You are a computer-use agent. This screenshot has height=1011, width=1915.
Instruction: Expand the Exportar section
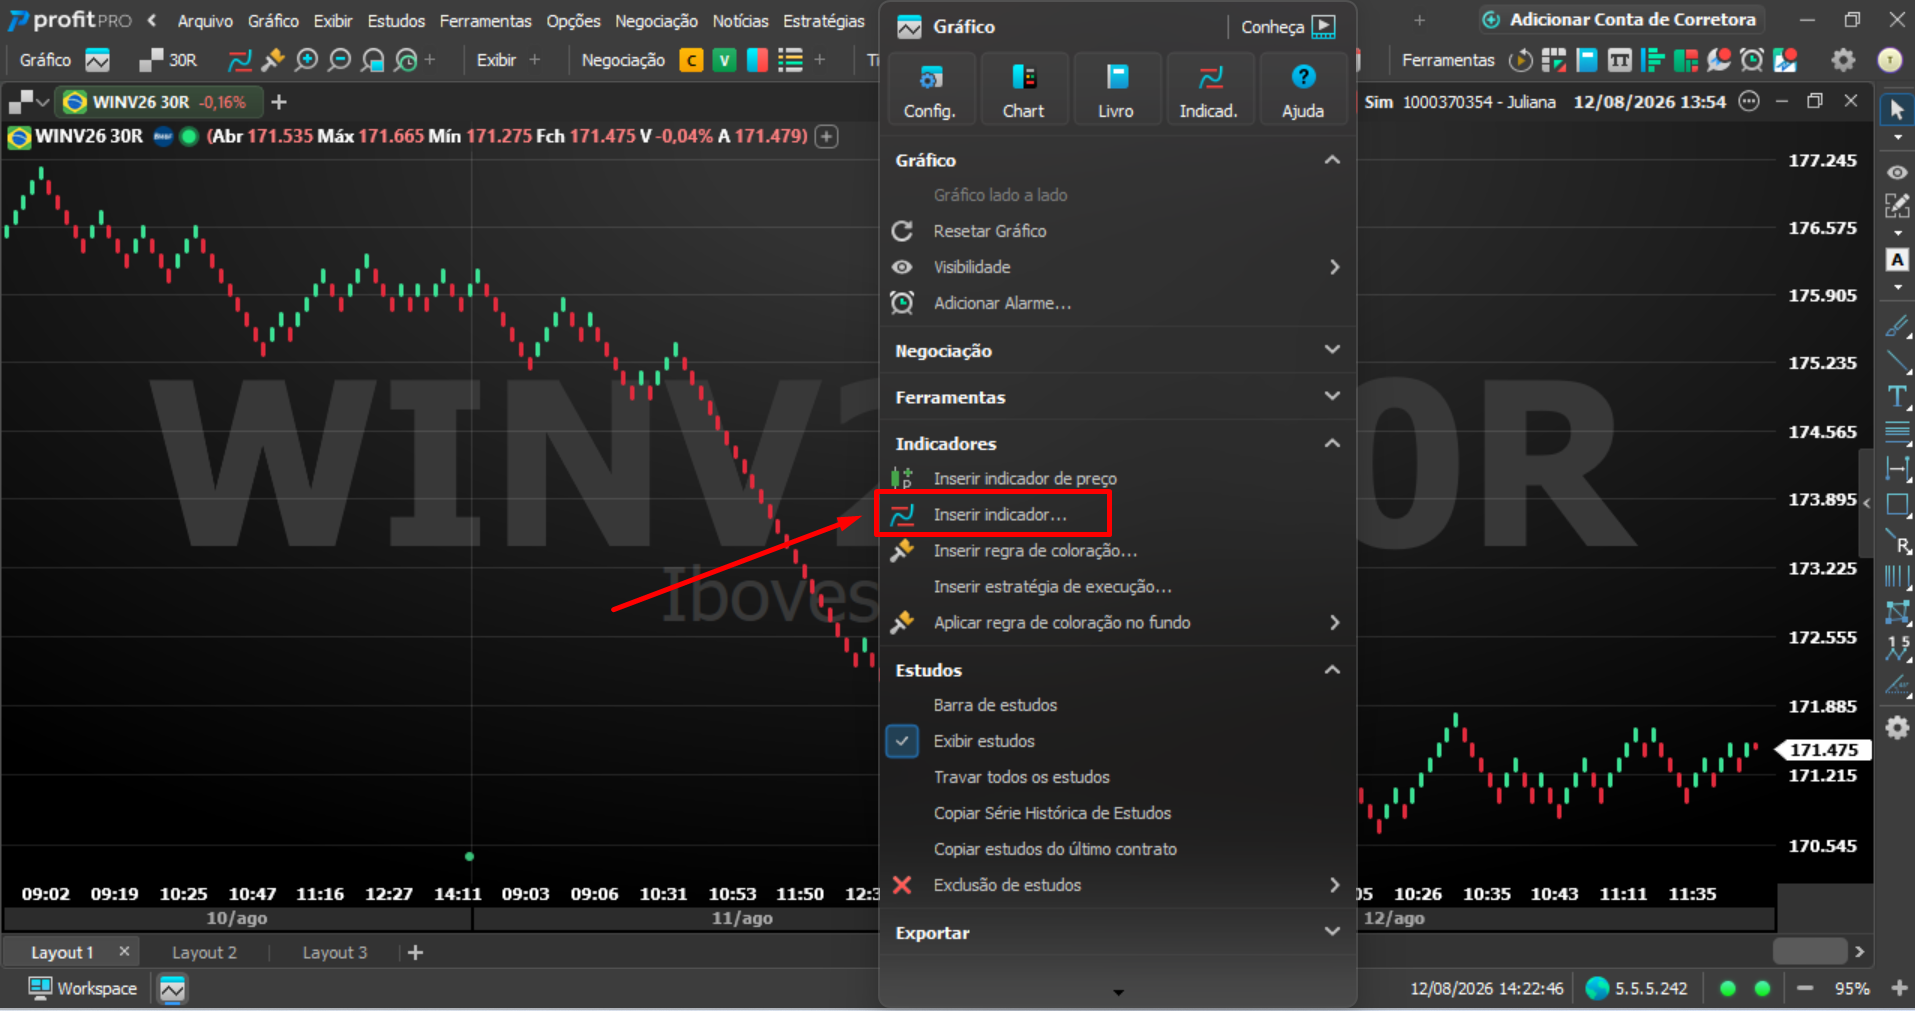tap(1332, 932)
